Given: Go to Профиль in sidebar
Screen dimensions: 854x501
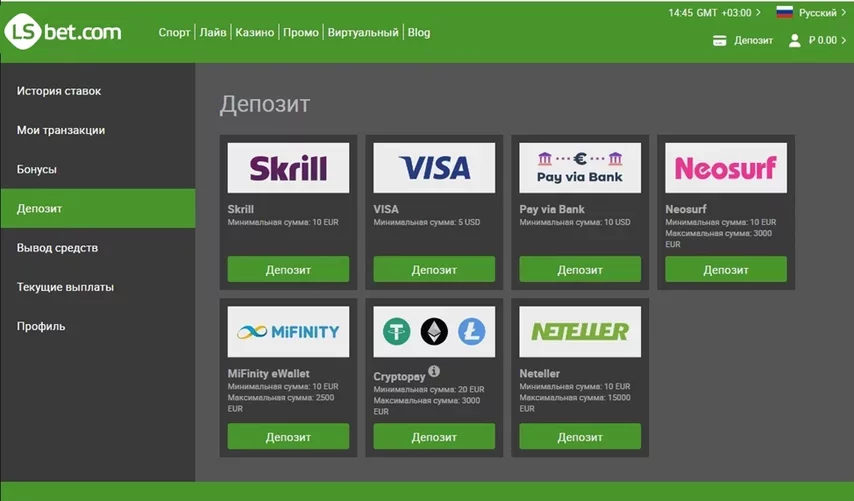Looking at the screenshot, I should point(97,326).
